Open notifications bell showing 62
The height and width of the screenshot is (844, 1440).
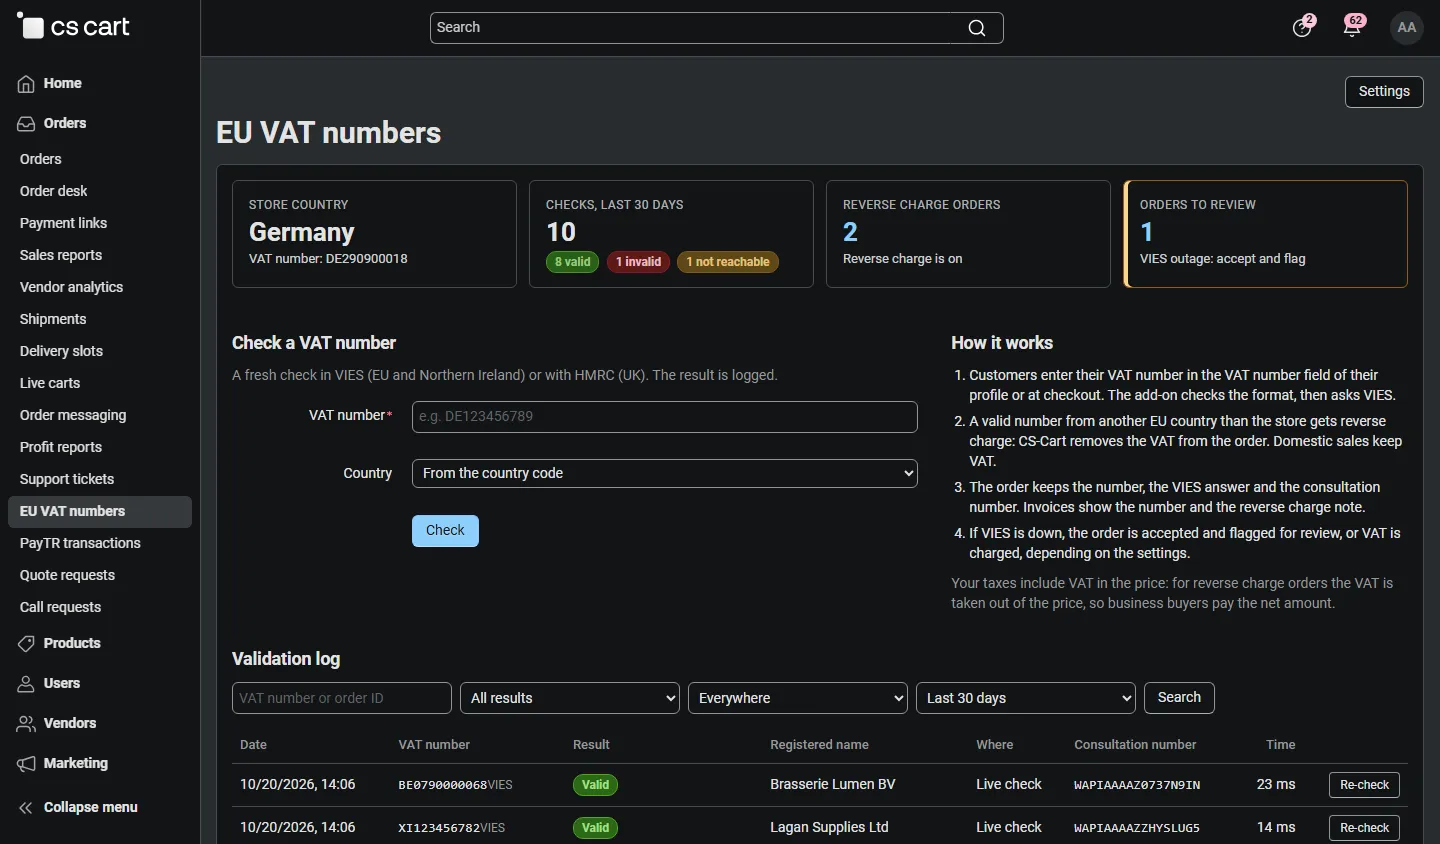point(1352,27)
